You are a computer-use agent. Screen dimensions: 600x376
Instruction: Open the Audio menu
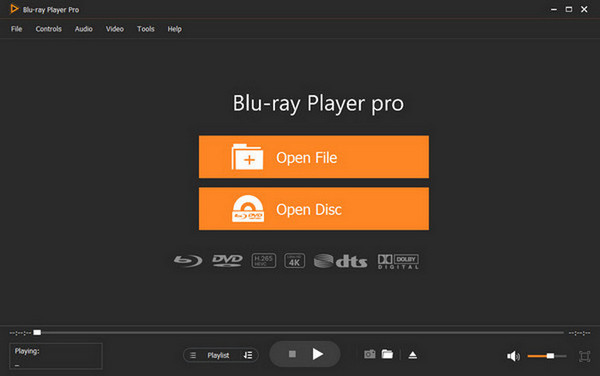(x=83, y=29)
